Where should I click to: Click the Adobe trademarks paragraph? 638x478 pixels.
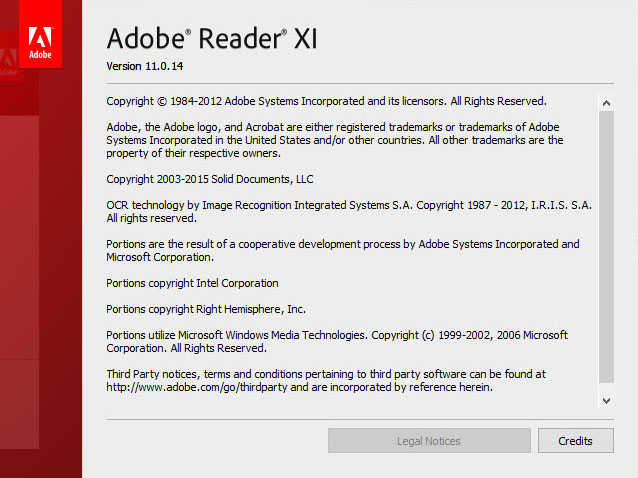(335, 140)
